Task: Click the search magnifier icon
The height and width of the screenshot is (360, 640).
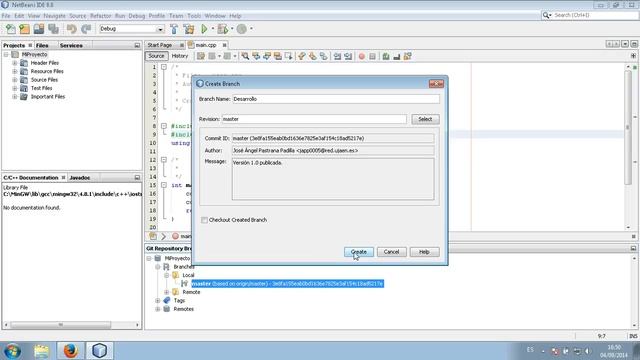Action: pos(547,15)
